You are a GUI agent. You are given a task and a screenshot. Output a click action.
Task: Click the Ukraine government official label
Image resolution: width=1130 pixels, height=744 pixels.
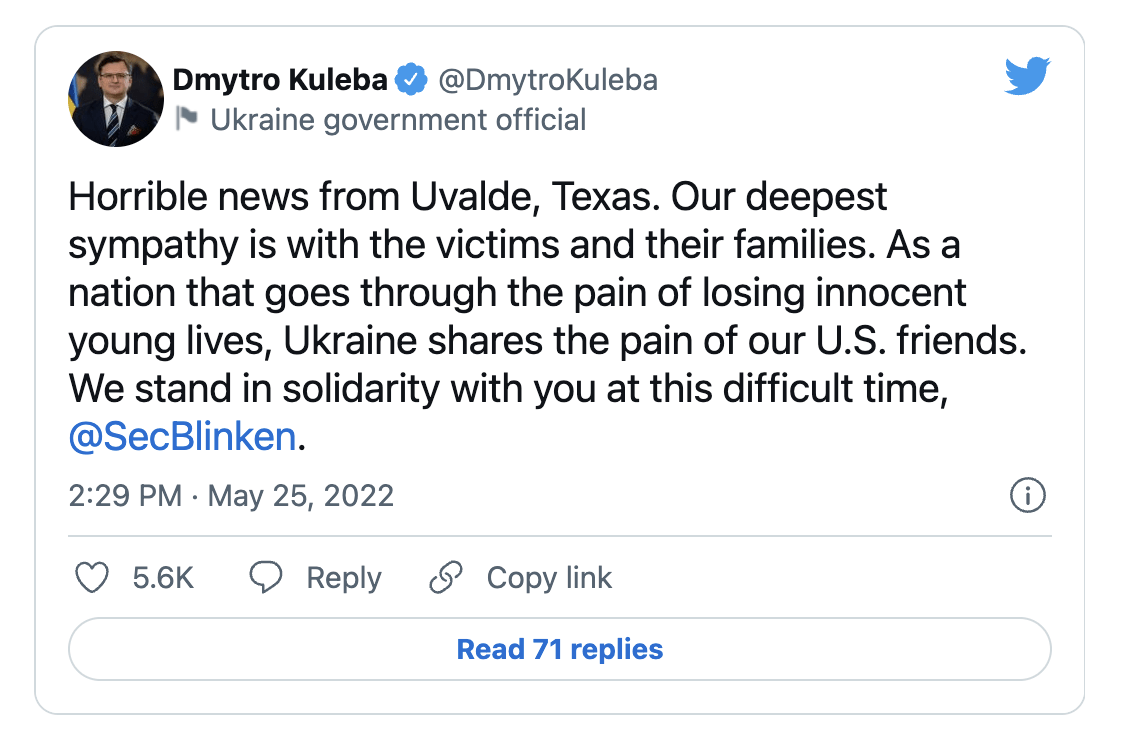click(x=398, y=120)
